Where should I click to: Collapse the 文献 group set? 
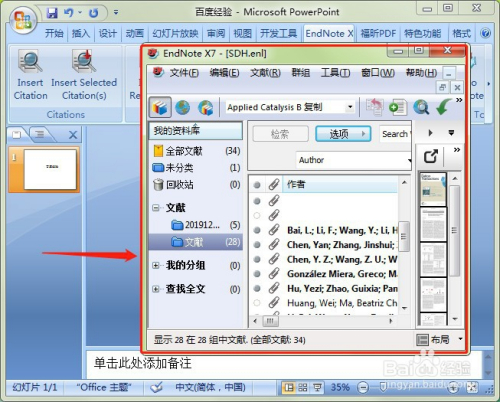pos(156,208)
